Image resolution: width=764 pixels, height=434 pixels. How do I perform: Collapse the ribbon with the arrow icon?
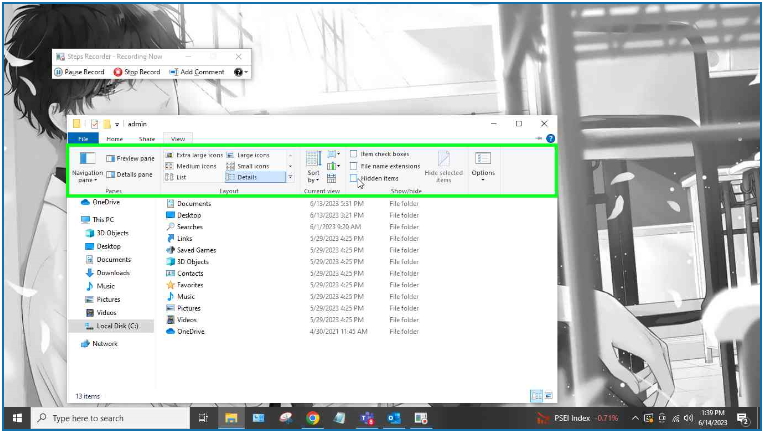pyautogui.click(x=538, y=138)
